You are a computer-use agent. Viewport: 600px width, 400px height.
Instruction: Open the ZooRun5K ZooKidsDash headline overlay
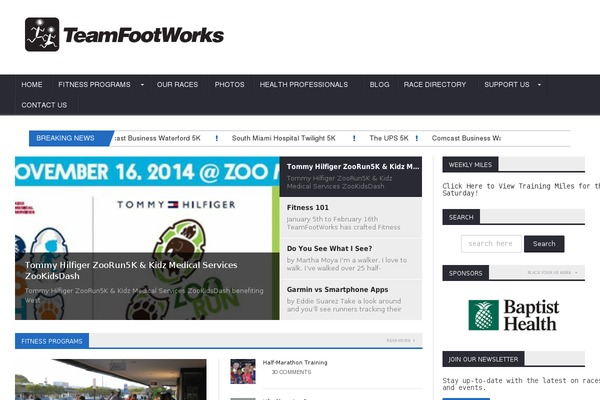(131, 270)
